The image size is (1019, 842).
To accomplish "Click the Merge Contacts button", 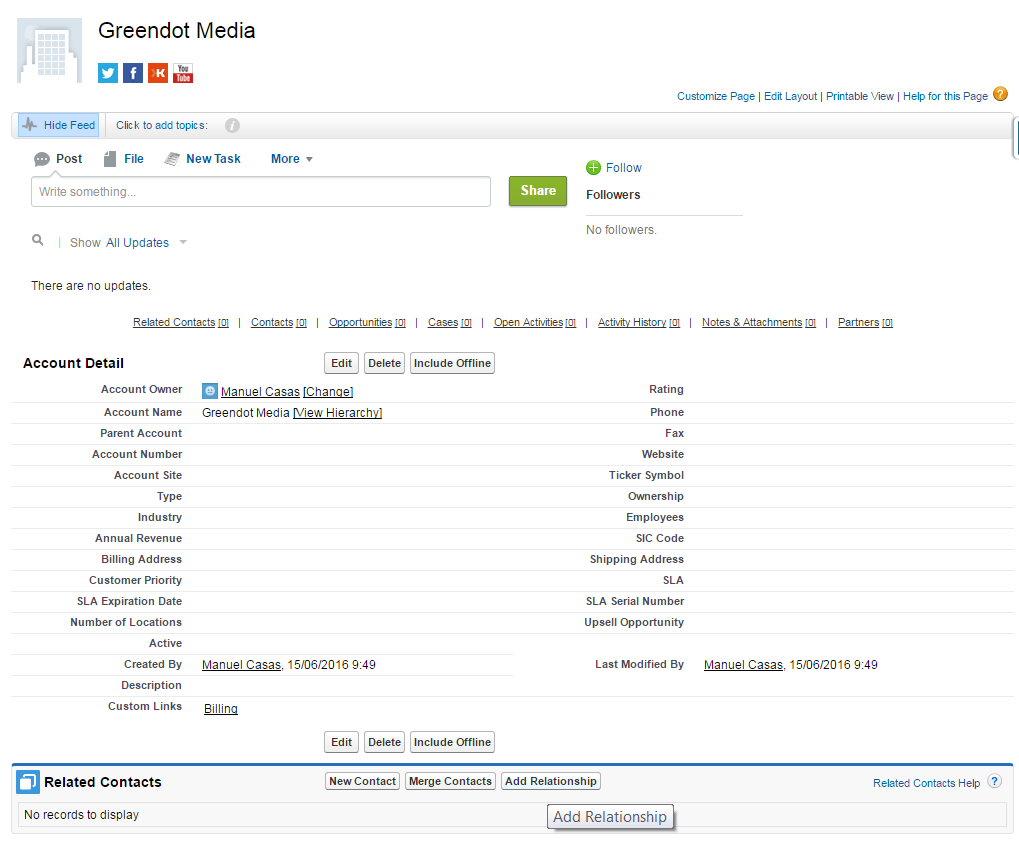I will pyautogui.click(x=450, y=781).
